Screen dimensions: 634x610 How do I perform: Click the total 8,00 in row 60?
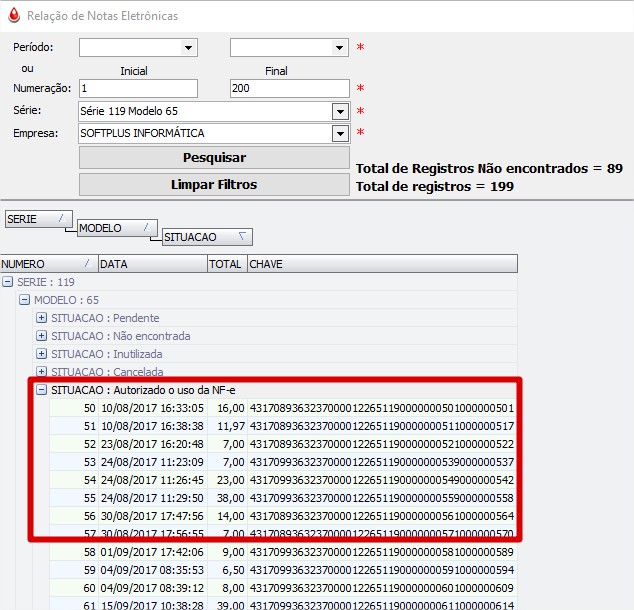click(x=234, y=588)
